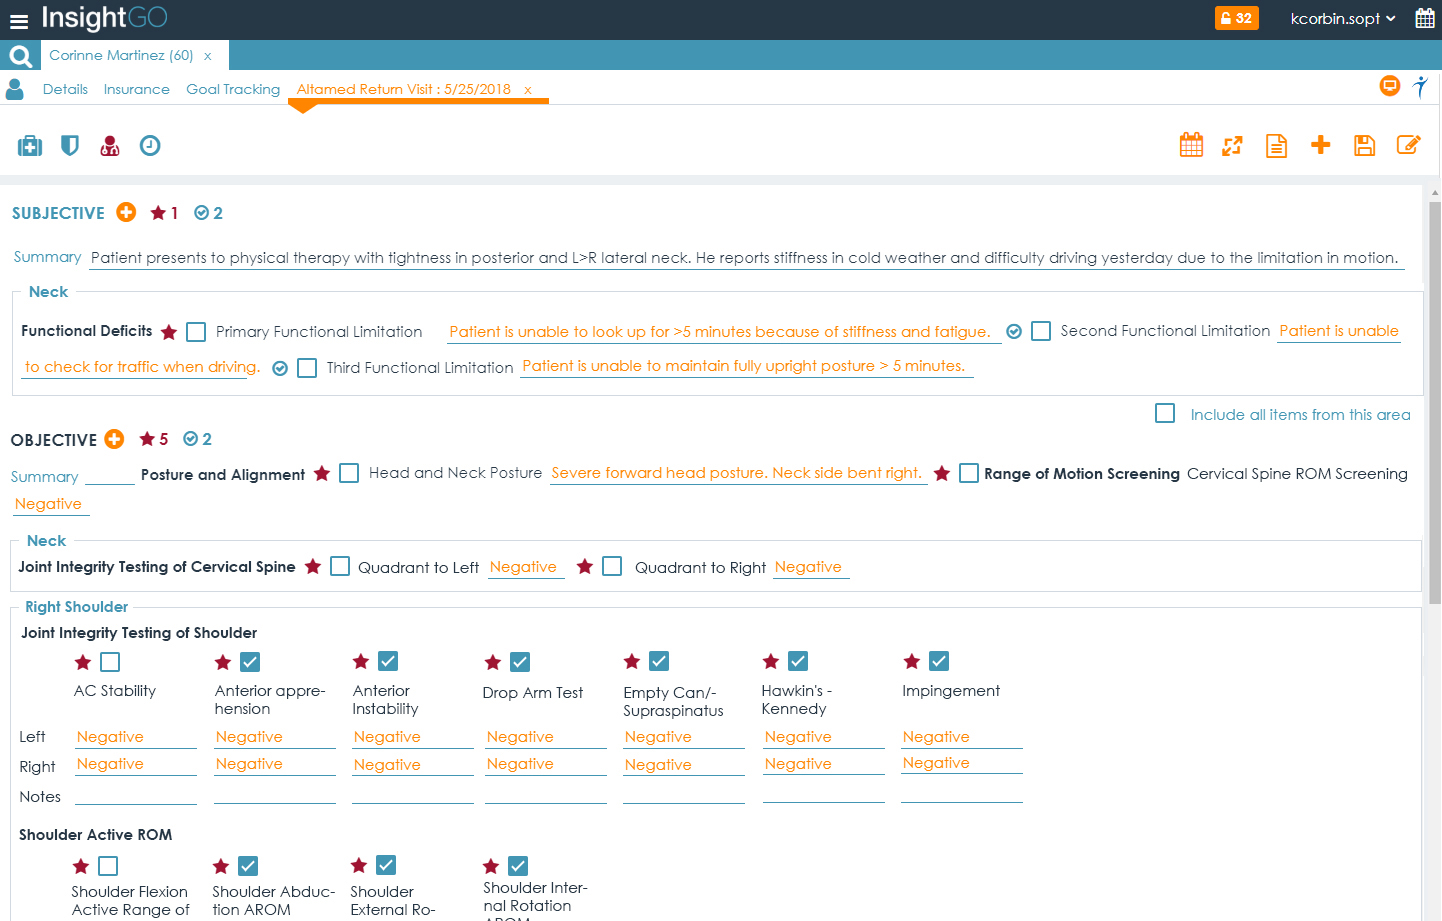The height and width of the screenshot is (921, 1442).
Task: Click the patient search magnifier icon
Action: (20, 56)
